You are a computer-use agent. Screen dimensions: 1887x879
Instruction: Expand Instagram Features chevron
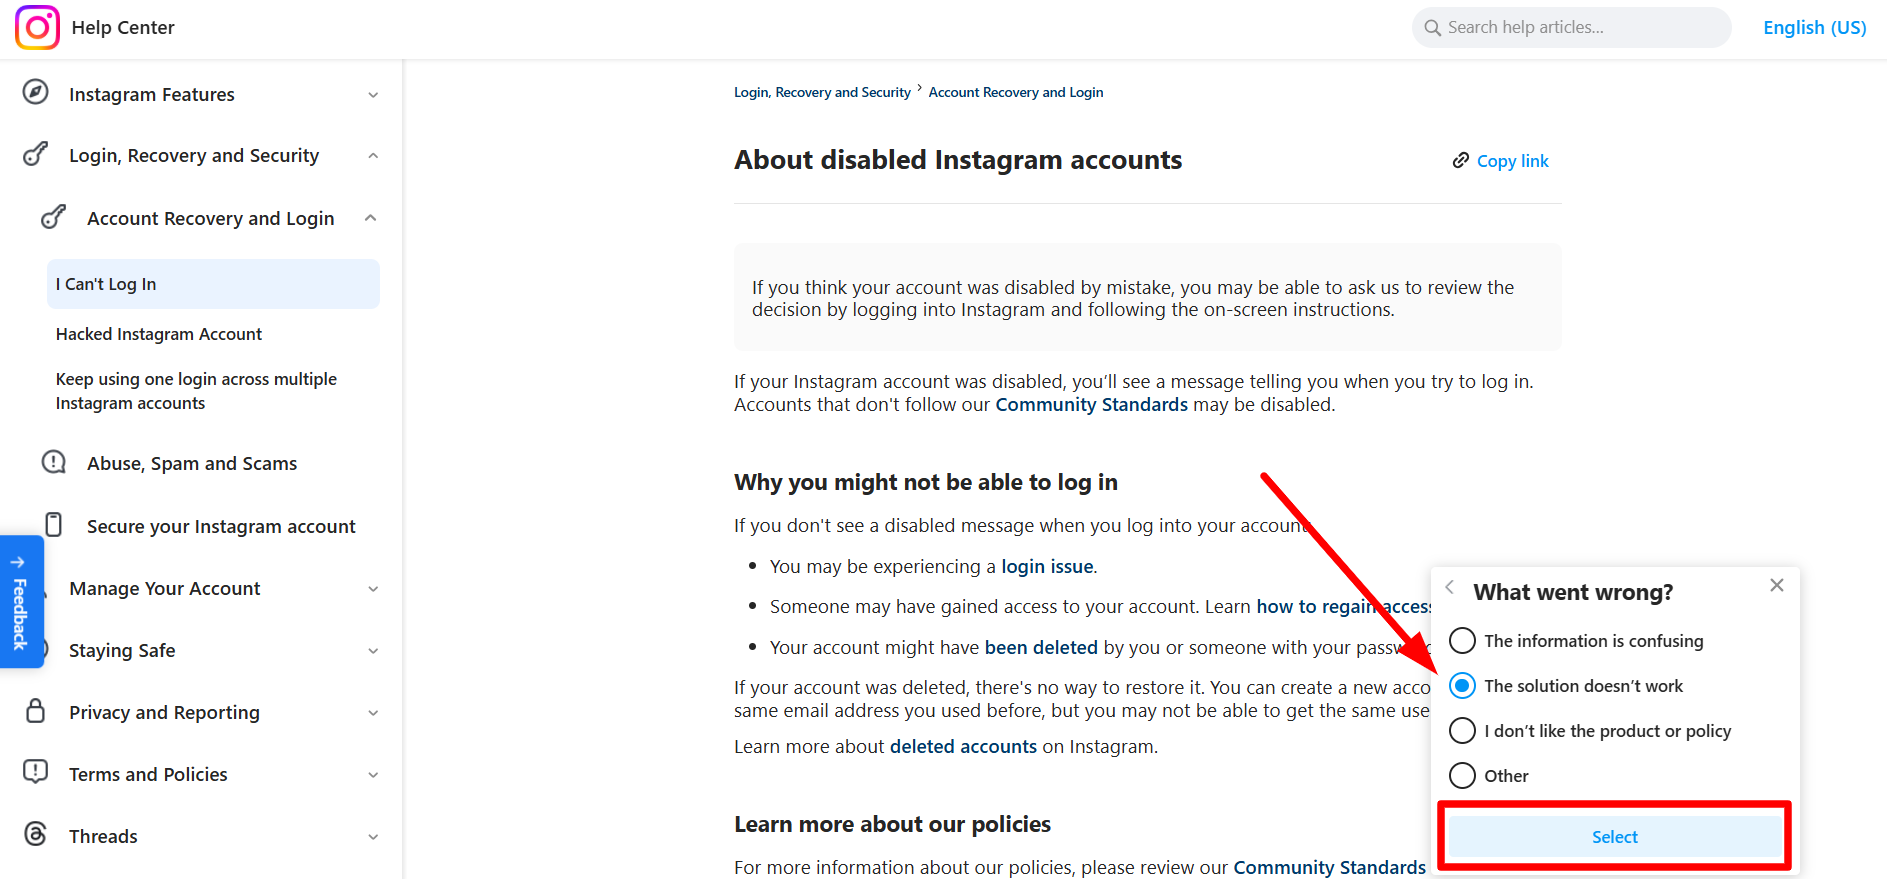(x=373, y=95)
